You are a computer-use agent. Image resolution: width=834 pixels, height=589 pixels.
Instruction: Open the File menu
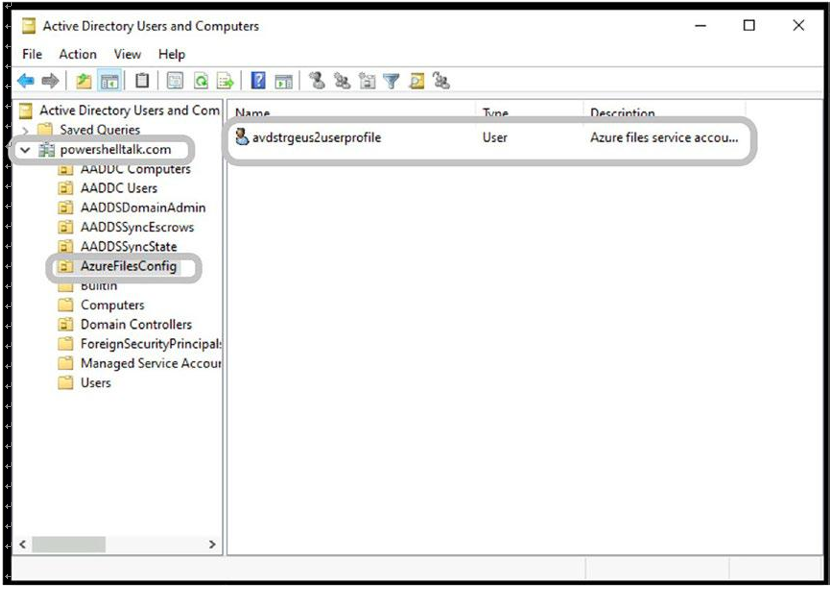coord(32,54)
